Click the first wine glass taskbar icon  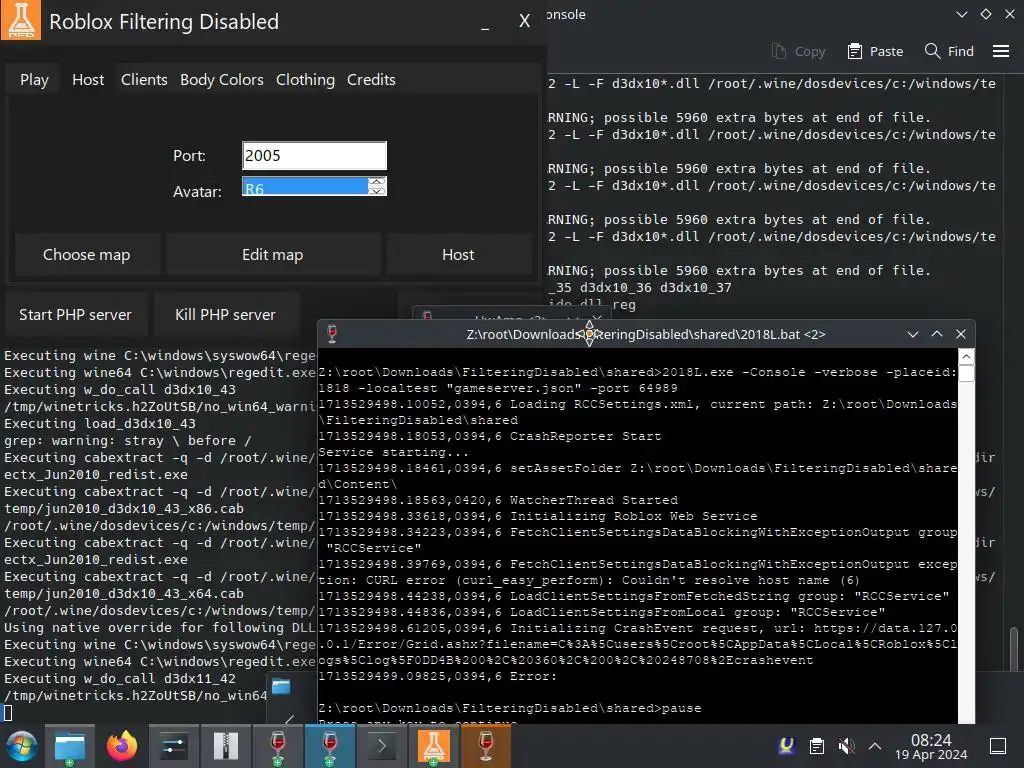(278, 746)
